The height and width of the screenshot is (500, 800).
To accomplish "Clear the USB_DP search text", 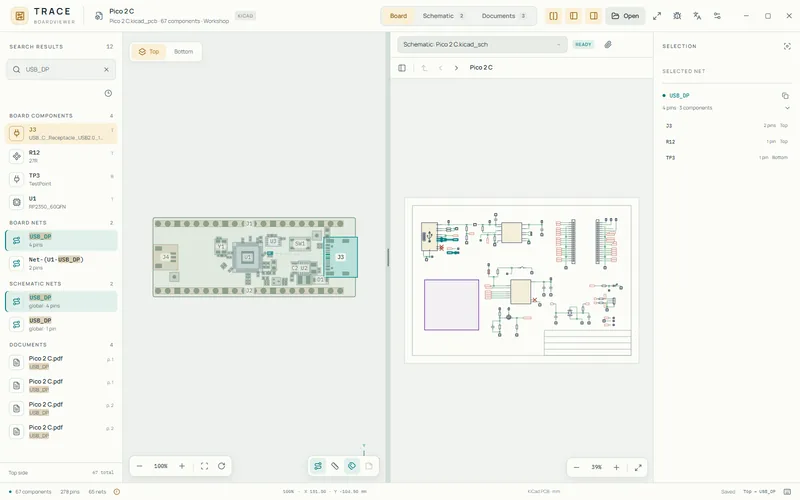I will (x=106, y=69).
